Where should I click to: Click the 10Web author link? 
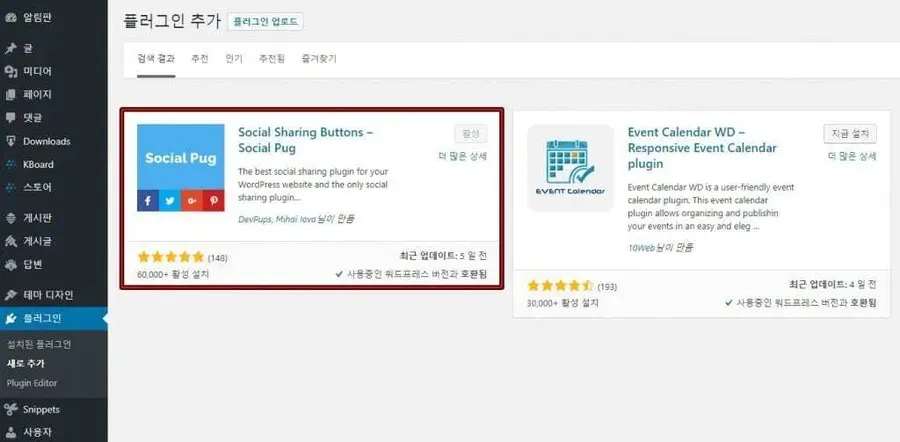coord(642,247)
